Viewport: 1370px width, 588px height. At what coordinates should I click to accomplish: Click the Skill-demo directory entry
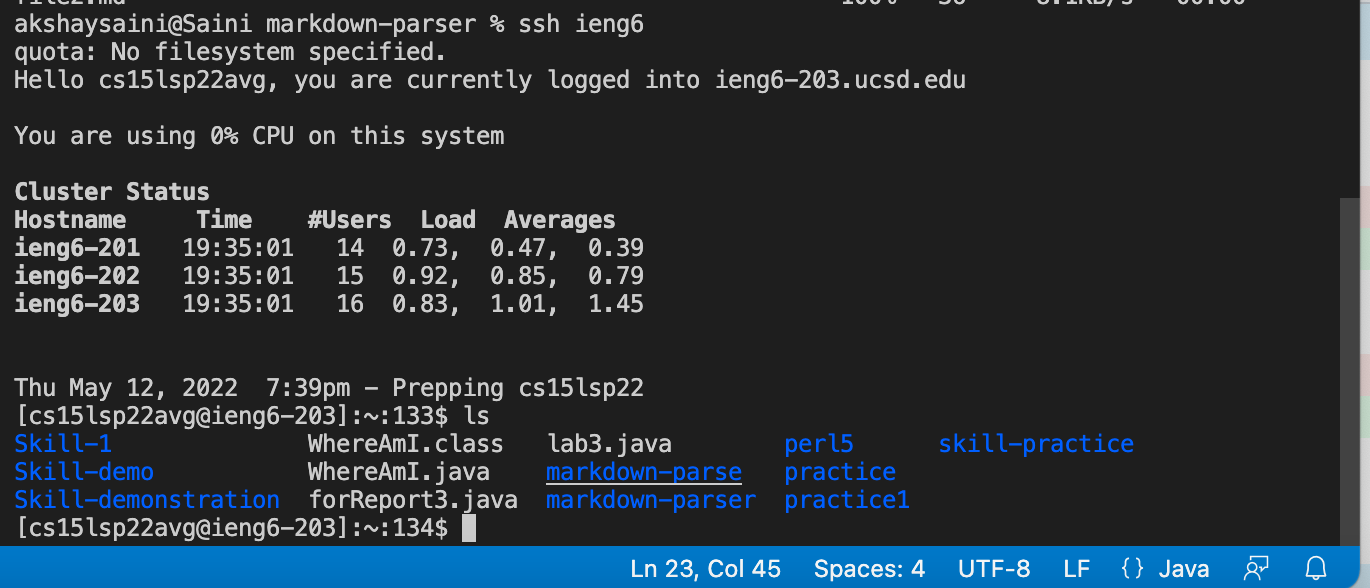tap(83, 471)
